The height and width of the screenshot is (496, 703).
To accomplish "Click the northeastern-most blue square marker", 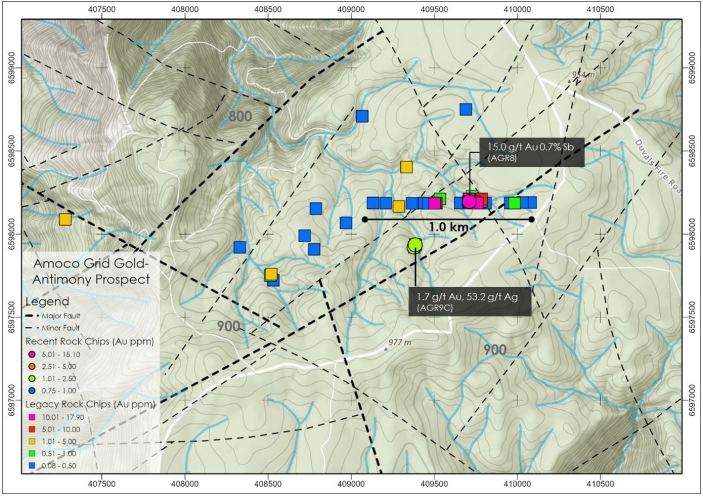I will click(x=466, y=109).
